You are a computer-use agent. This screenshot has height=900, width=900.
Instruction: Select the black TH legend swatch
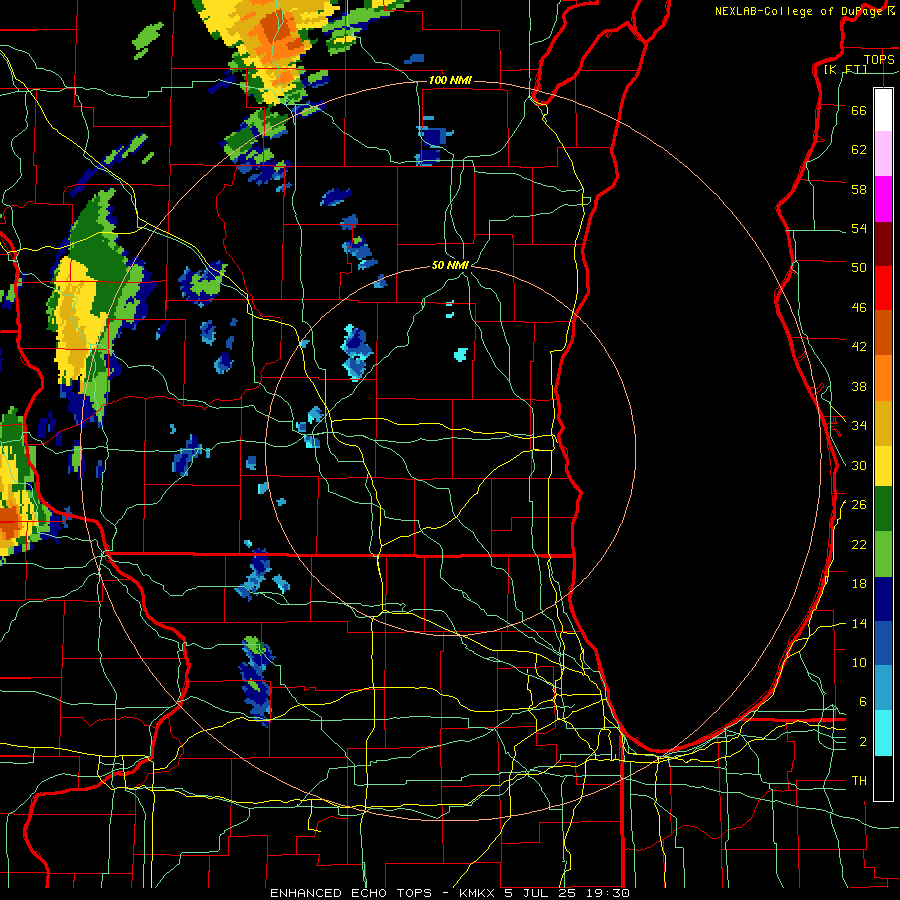883,778
